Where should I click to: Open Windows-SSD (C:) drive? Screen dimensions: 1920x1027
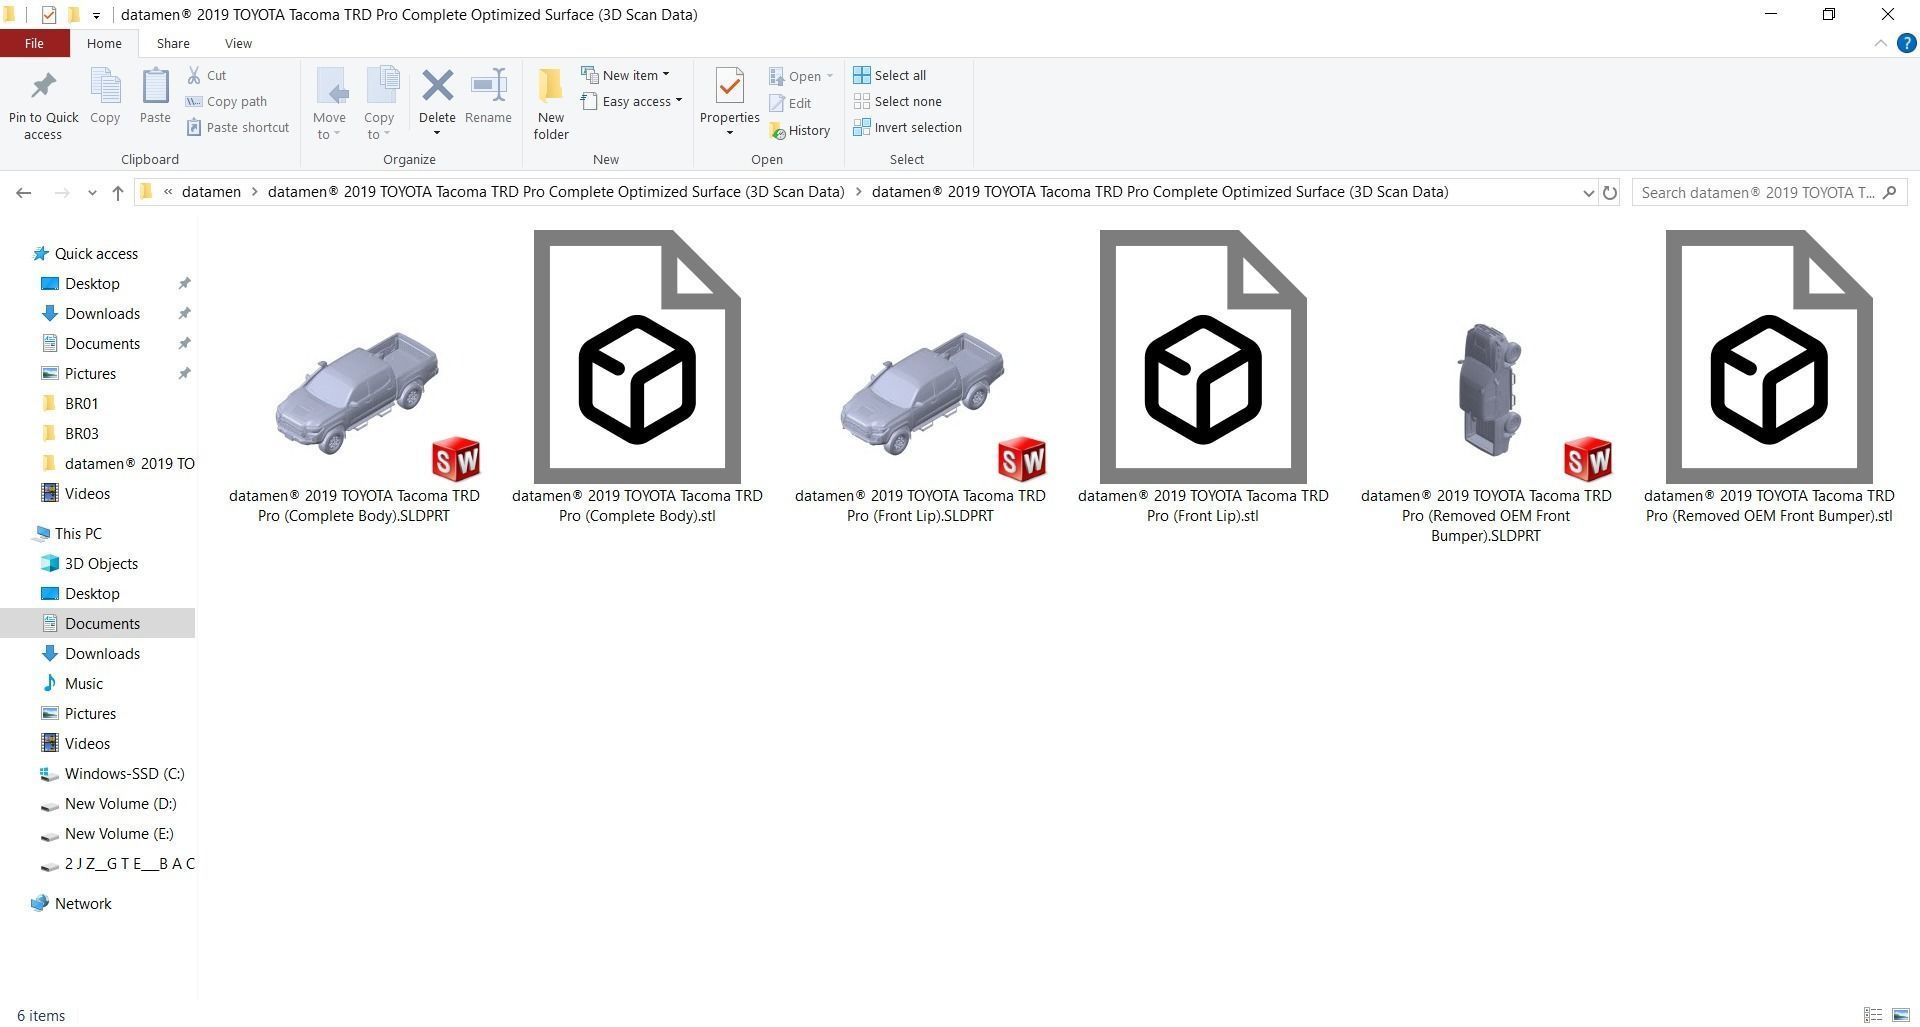[124, 773]
